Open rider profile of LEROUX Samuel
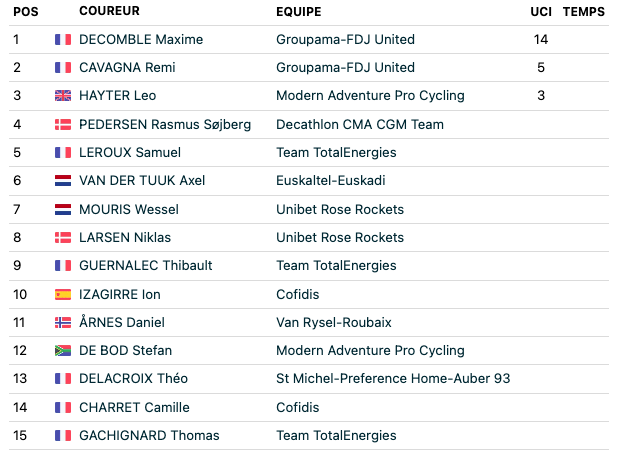Screen dimensions: 619x450 (x=130, y=152)
